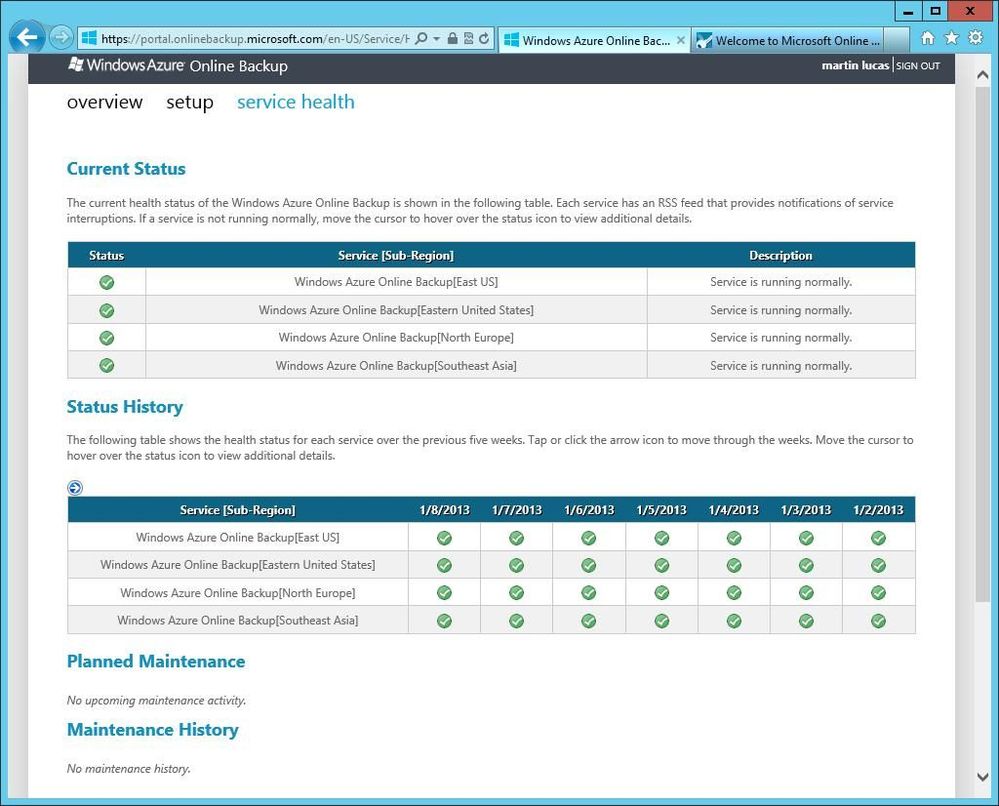Screen dimensions: 999x806
Task: Open browser Tools gear icon
Action: (975, 38)
